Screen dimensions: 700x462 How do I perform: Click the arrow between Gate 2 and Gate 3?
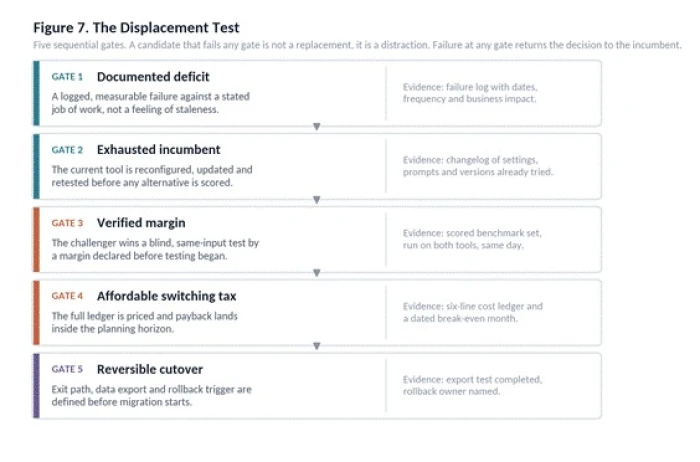[x=317, y=200]
